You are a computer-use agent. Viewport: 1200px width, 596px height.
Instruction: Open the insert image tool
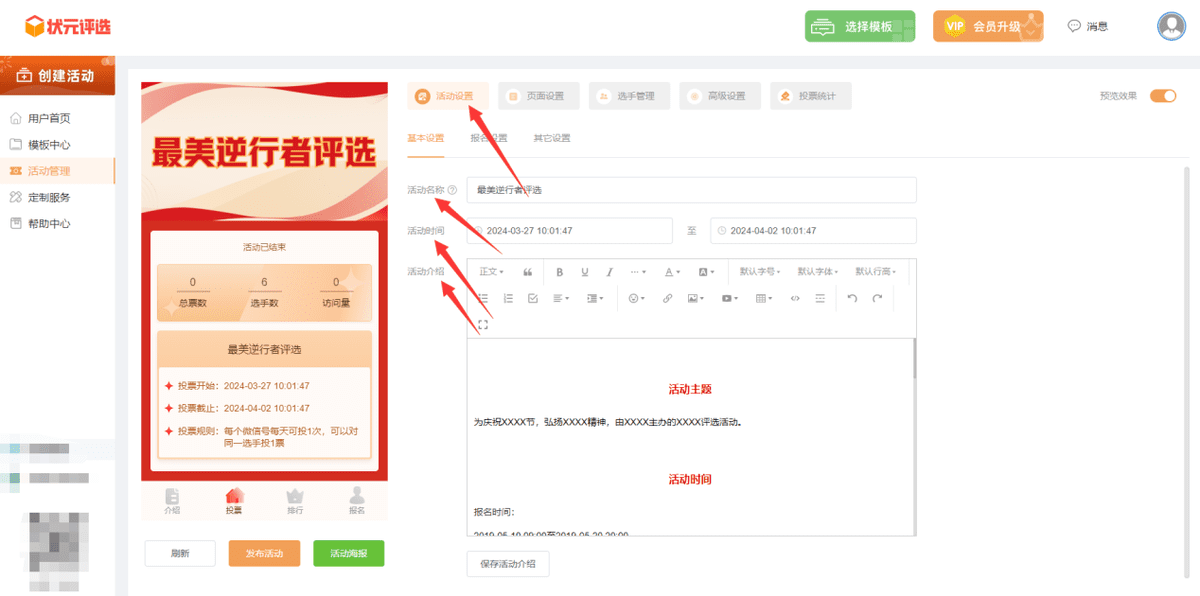(x=694, y=300)
